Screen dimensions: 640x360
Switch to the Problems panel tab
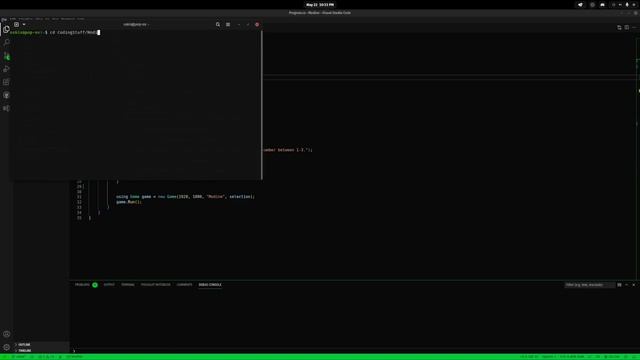82,284
